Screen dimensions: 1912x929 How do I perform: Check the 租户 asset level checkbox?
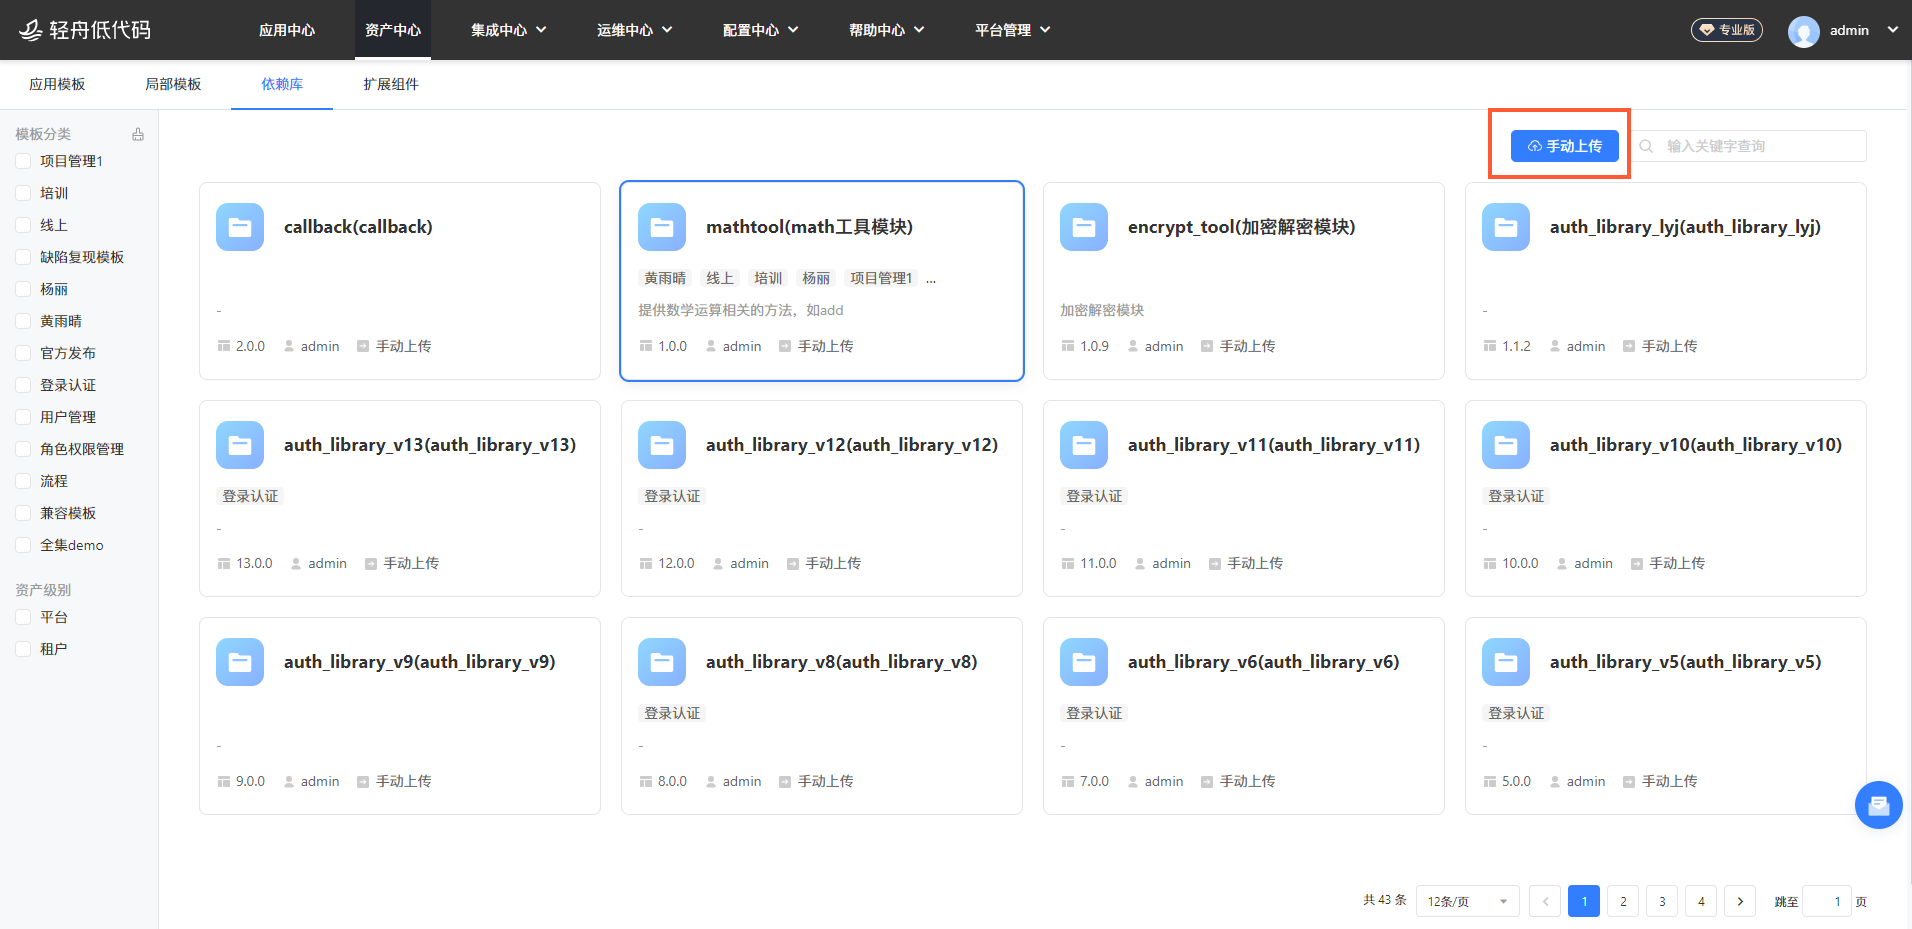point(23,649)
